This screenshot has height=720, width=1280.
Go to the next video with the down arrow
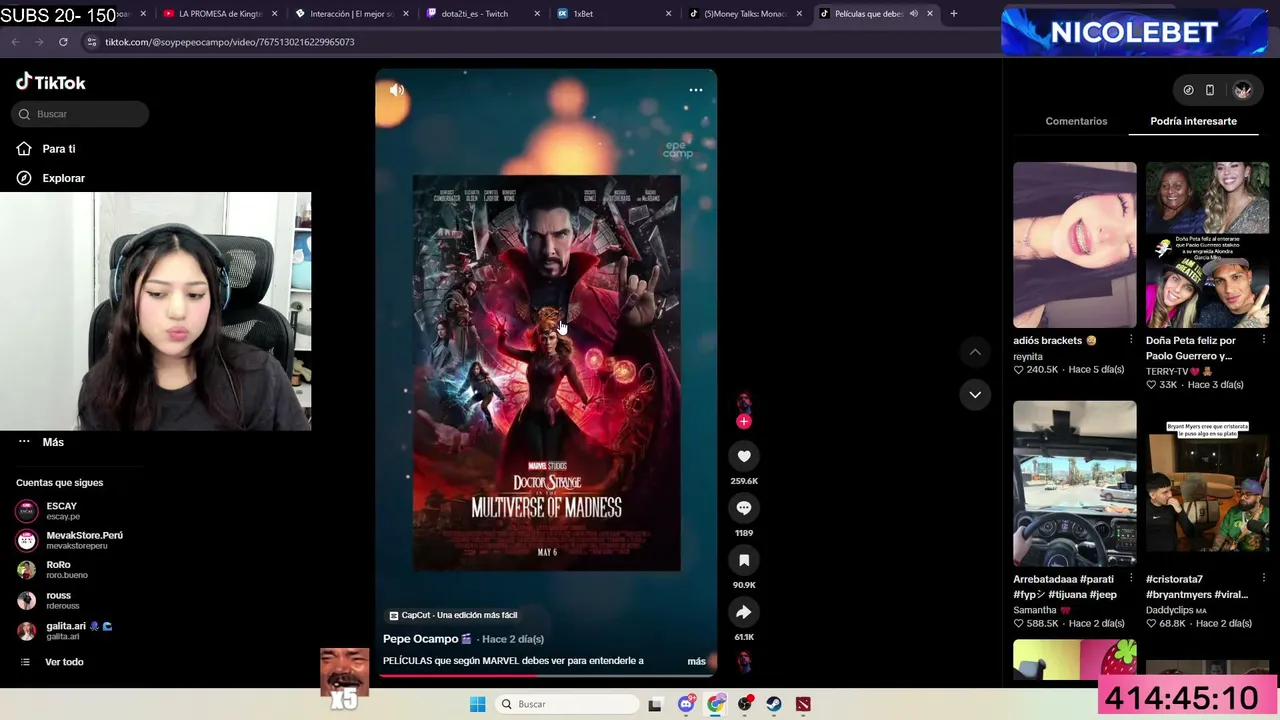[x=975, y=394]
